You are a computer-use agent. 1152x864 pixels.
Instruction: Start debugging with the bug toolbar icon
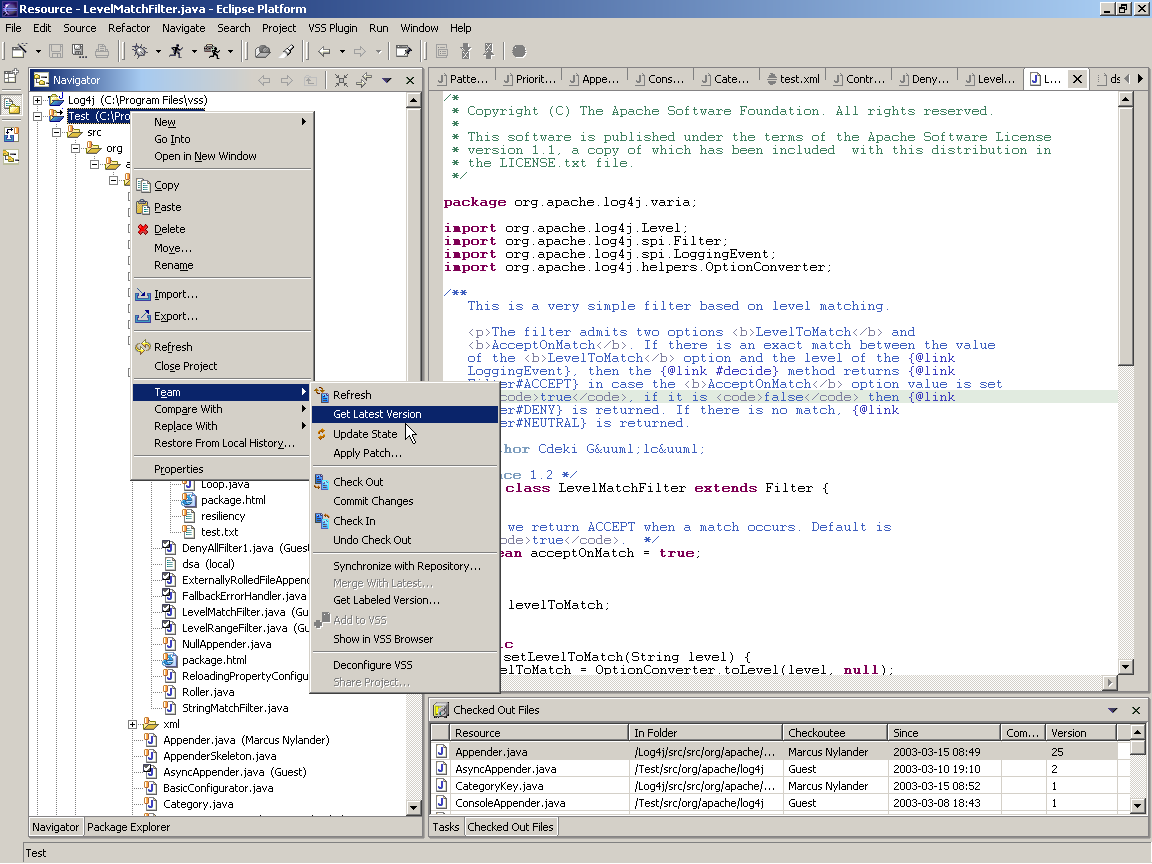click(140, 51)
